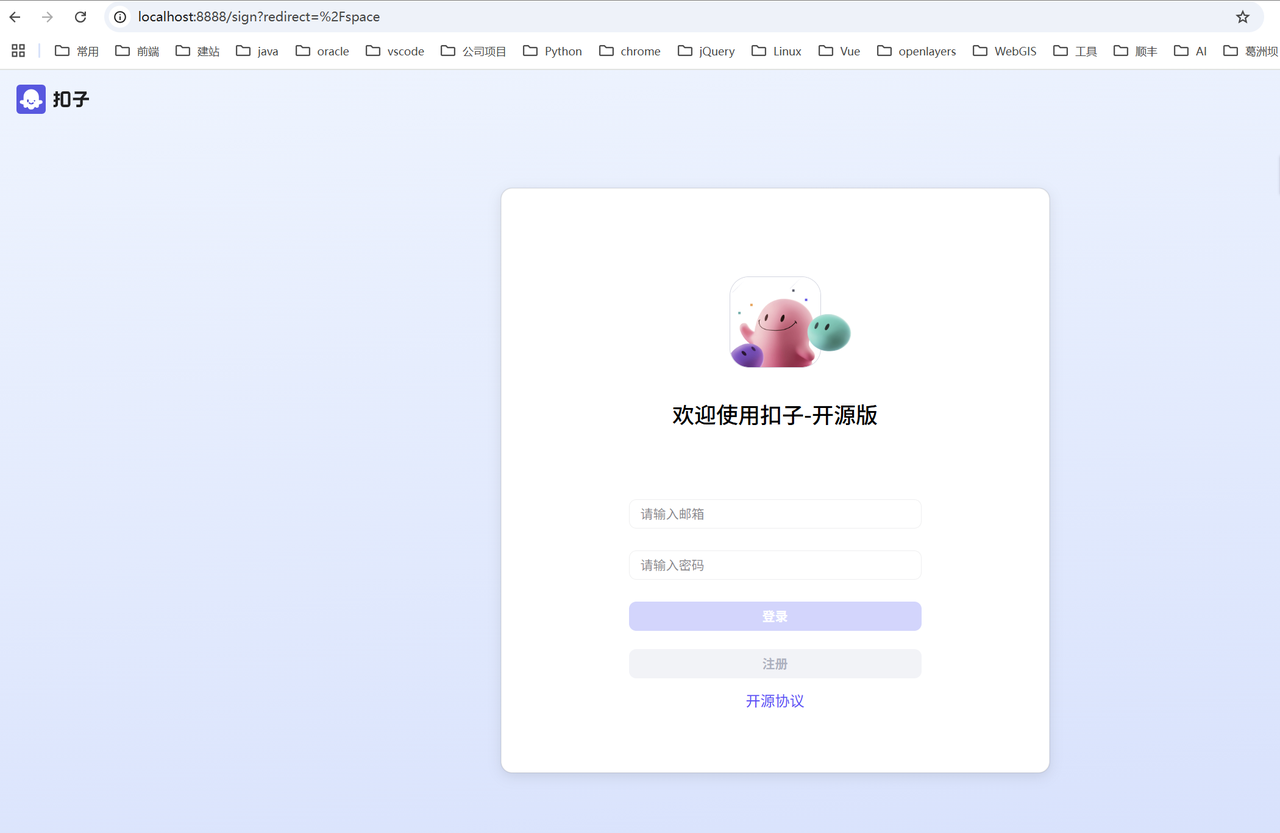Open the bookmark apps grid icon
Viewport: 1280px width, 833px height.
pos(17,50)
